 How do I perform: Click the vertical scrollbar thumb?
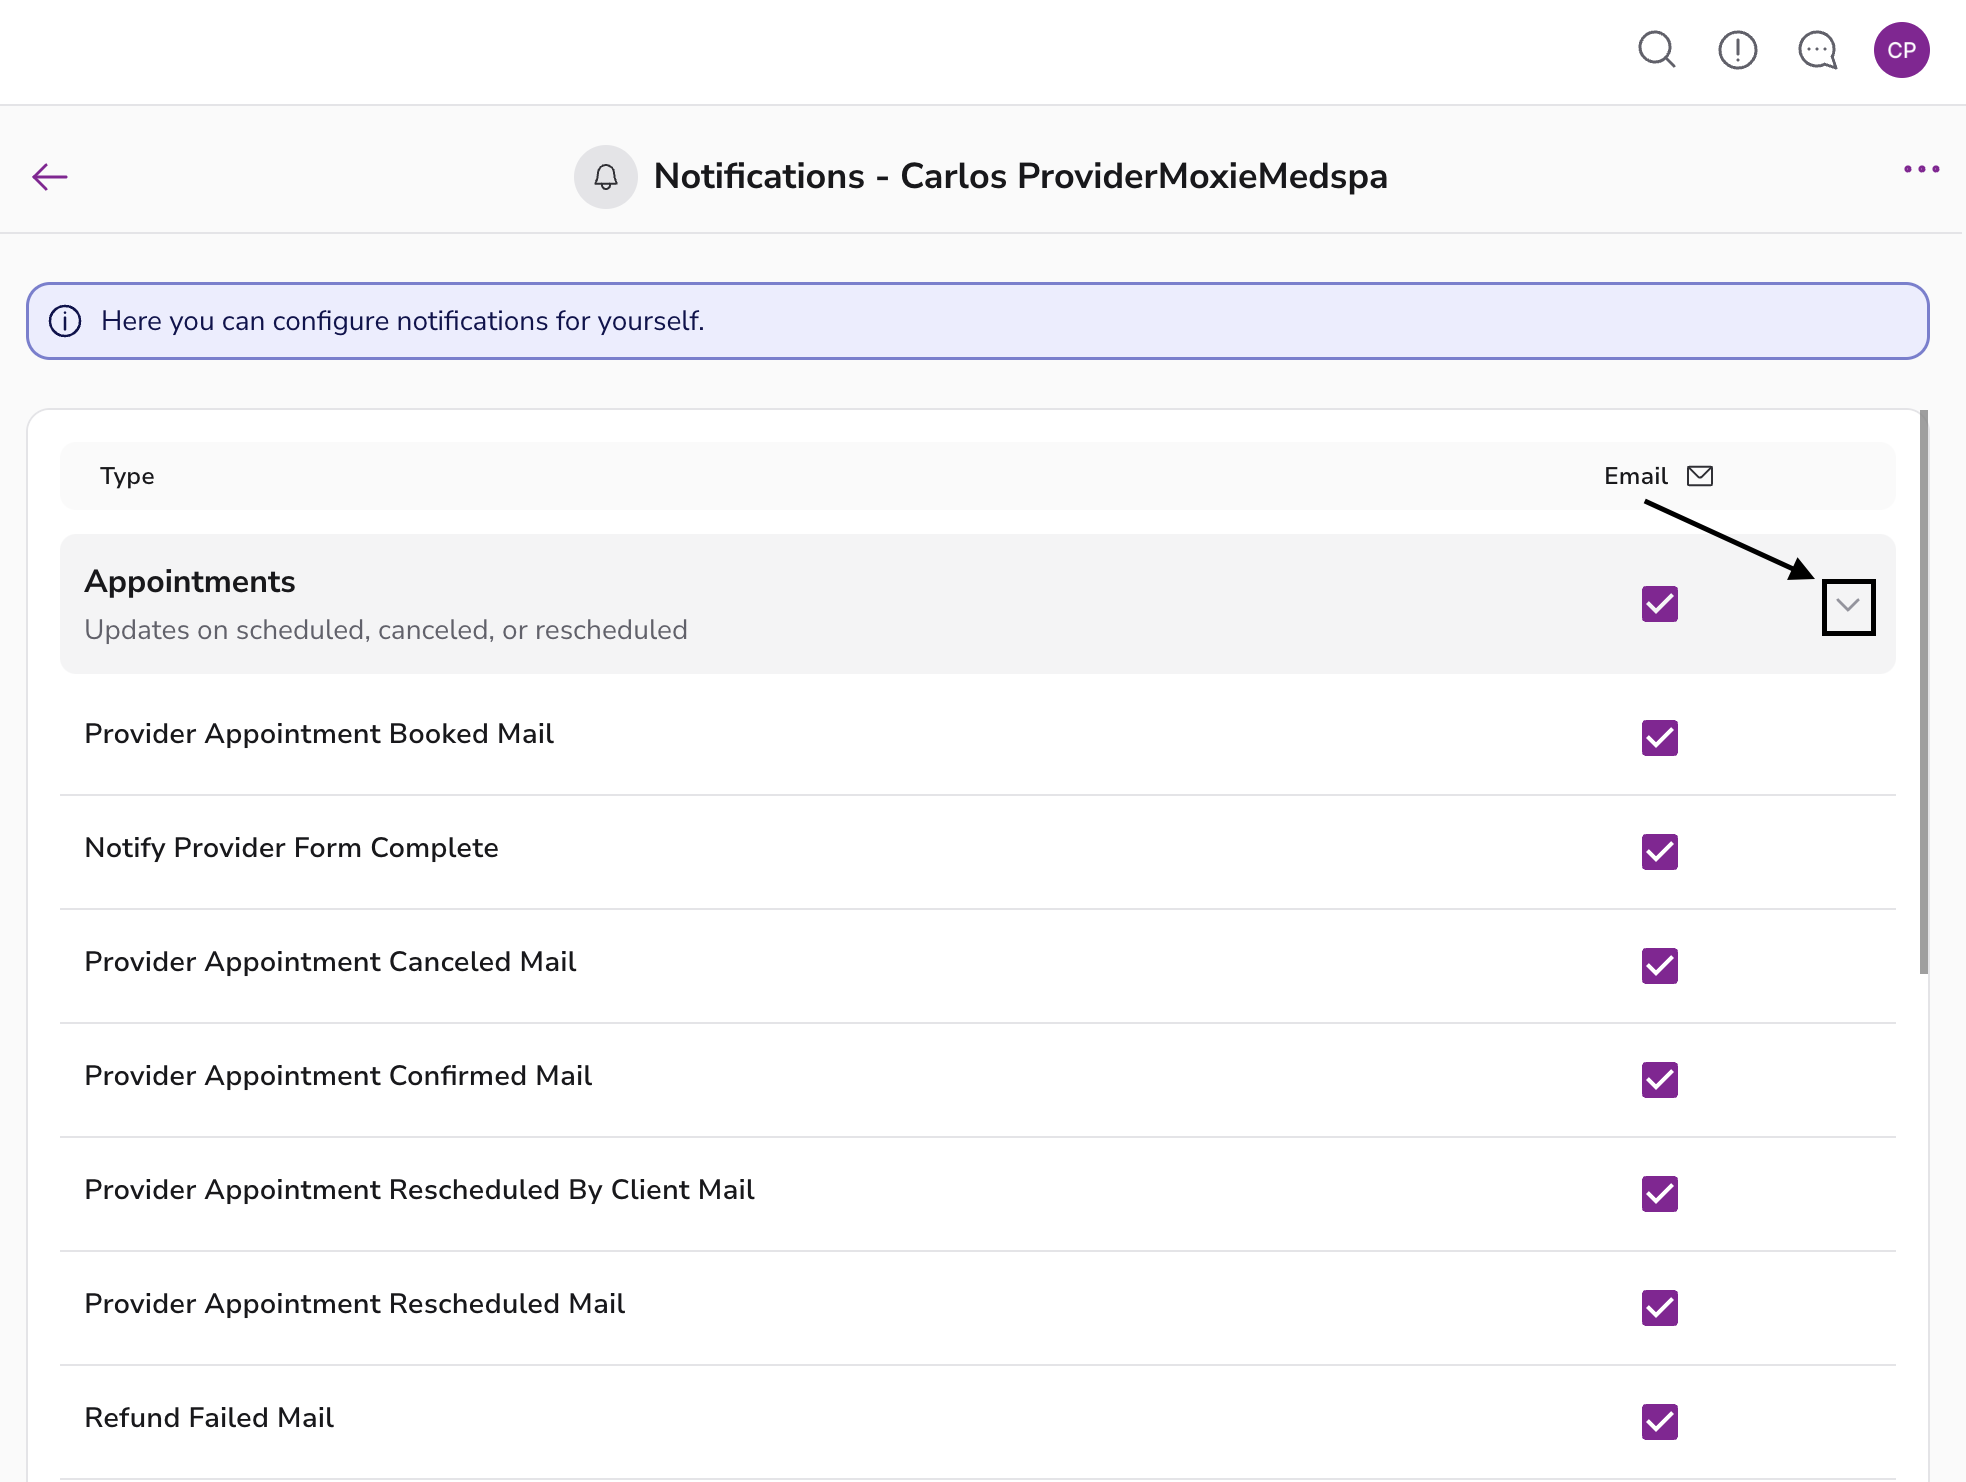click(x=1923, y=690)
